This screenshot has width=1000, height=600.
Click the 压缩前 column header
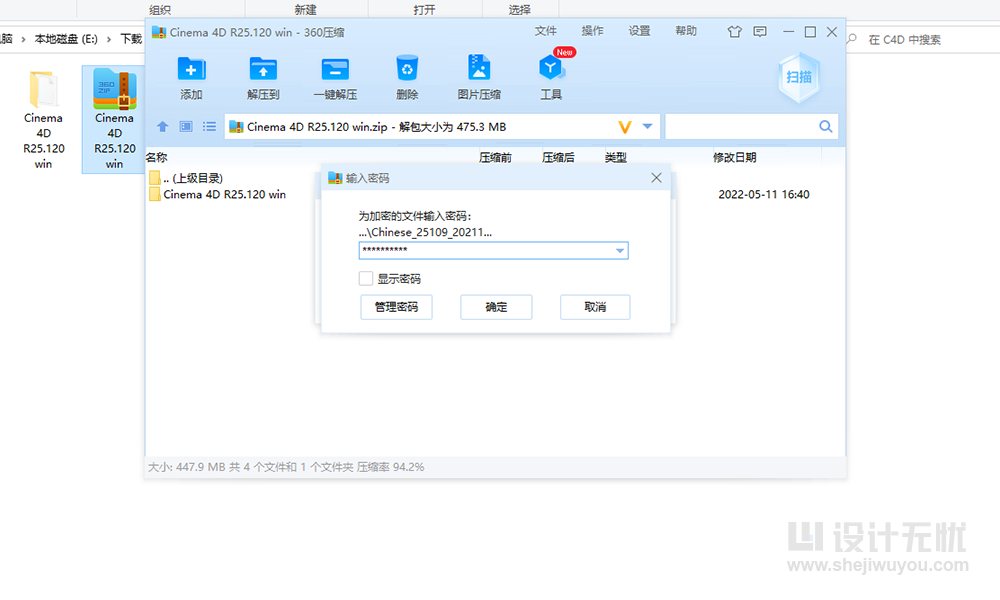[496, 157]
